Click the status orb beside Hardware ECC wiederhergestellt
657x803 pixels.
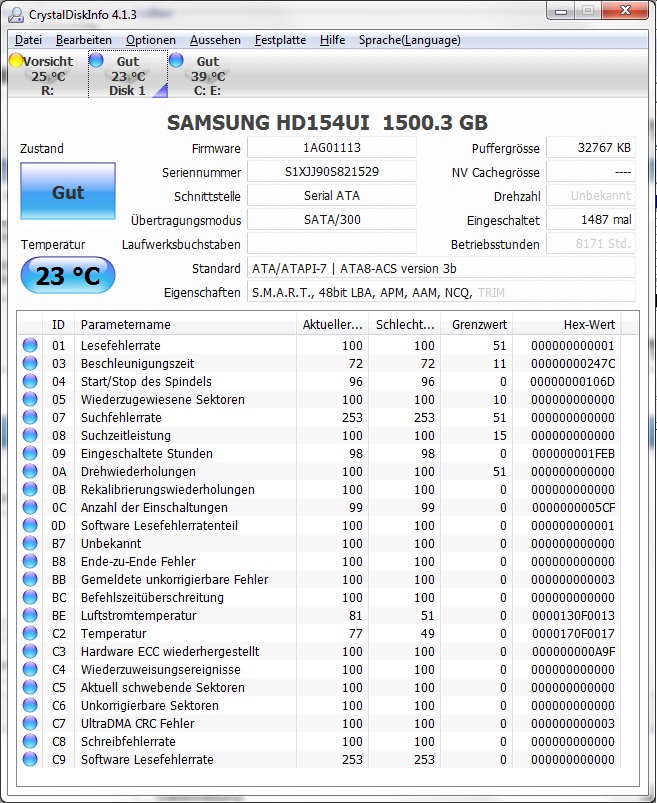click(30, 651)
